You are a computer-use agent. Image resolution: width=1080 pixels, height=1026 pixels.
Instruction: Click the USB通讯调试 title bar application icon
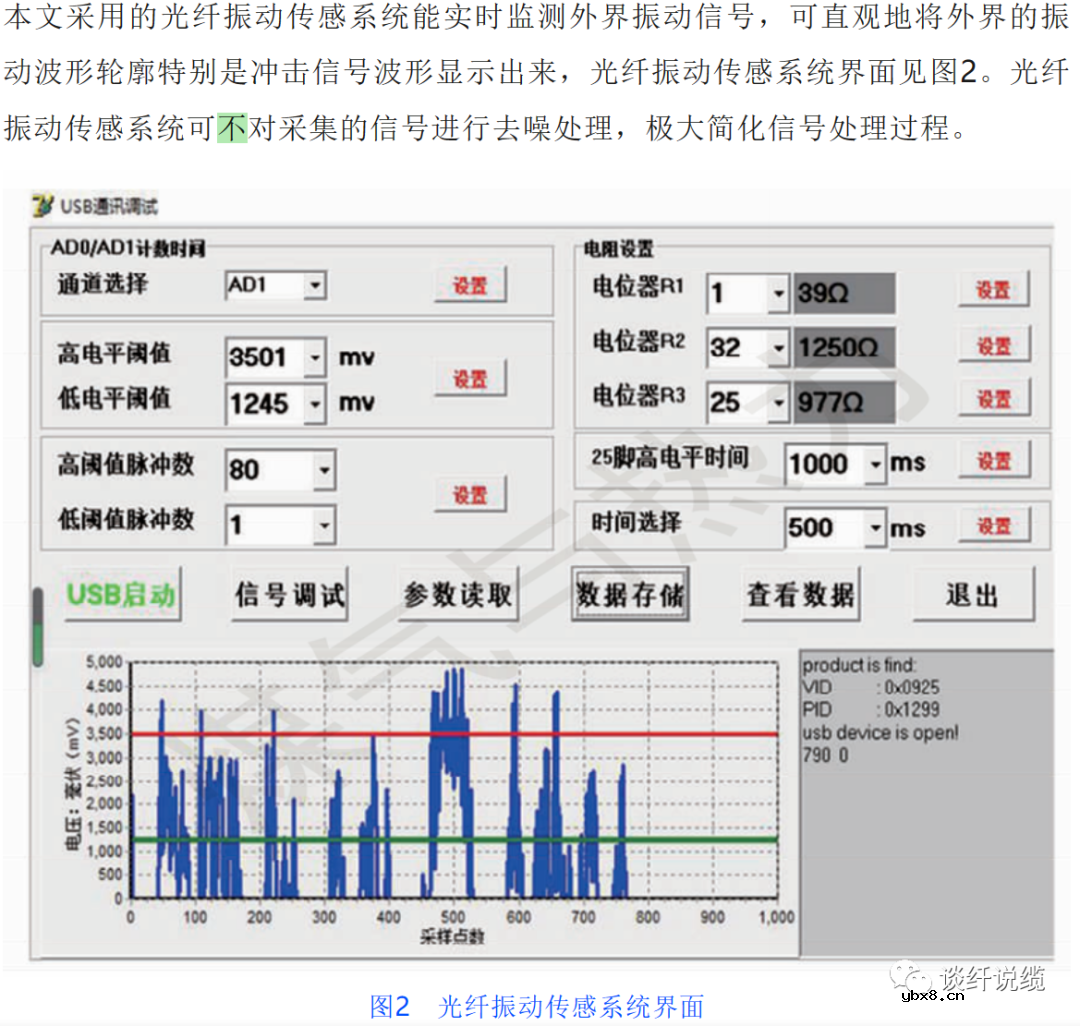[41, 203]
